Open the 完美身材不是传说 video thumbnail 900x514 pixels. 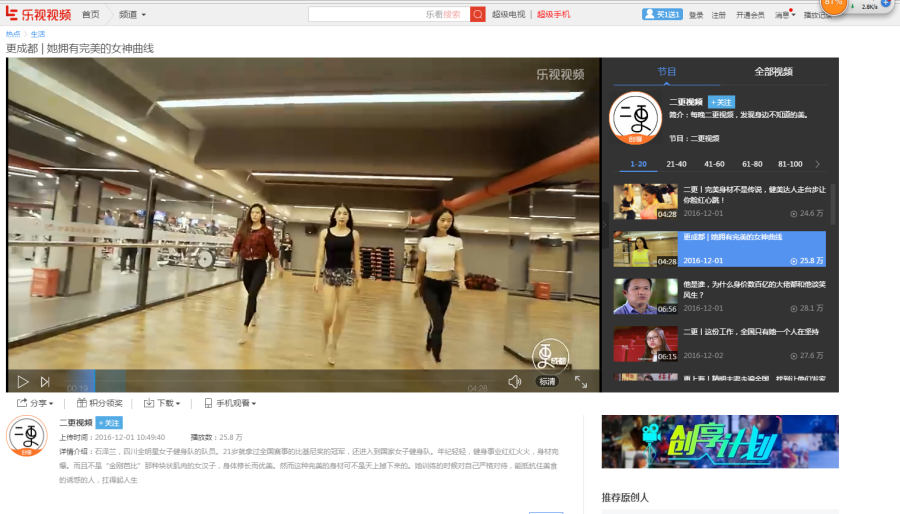click(x=645, y=201)
